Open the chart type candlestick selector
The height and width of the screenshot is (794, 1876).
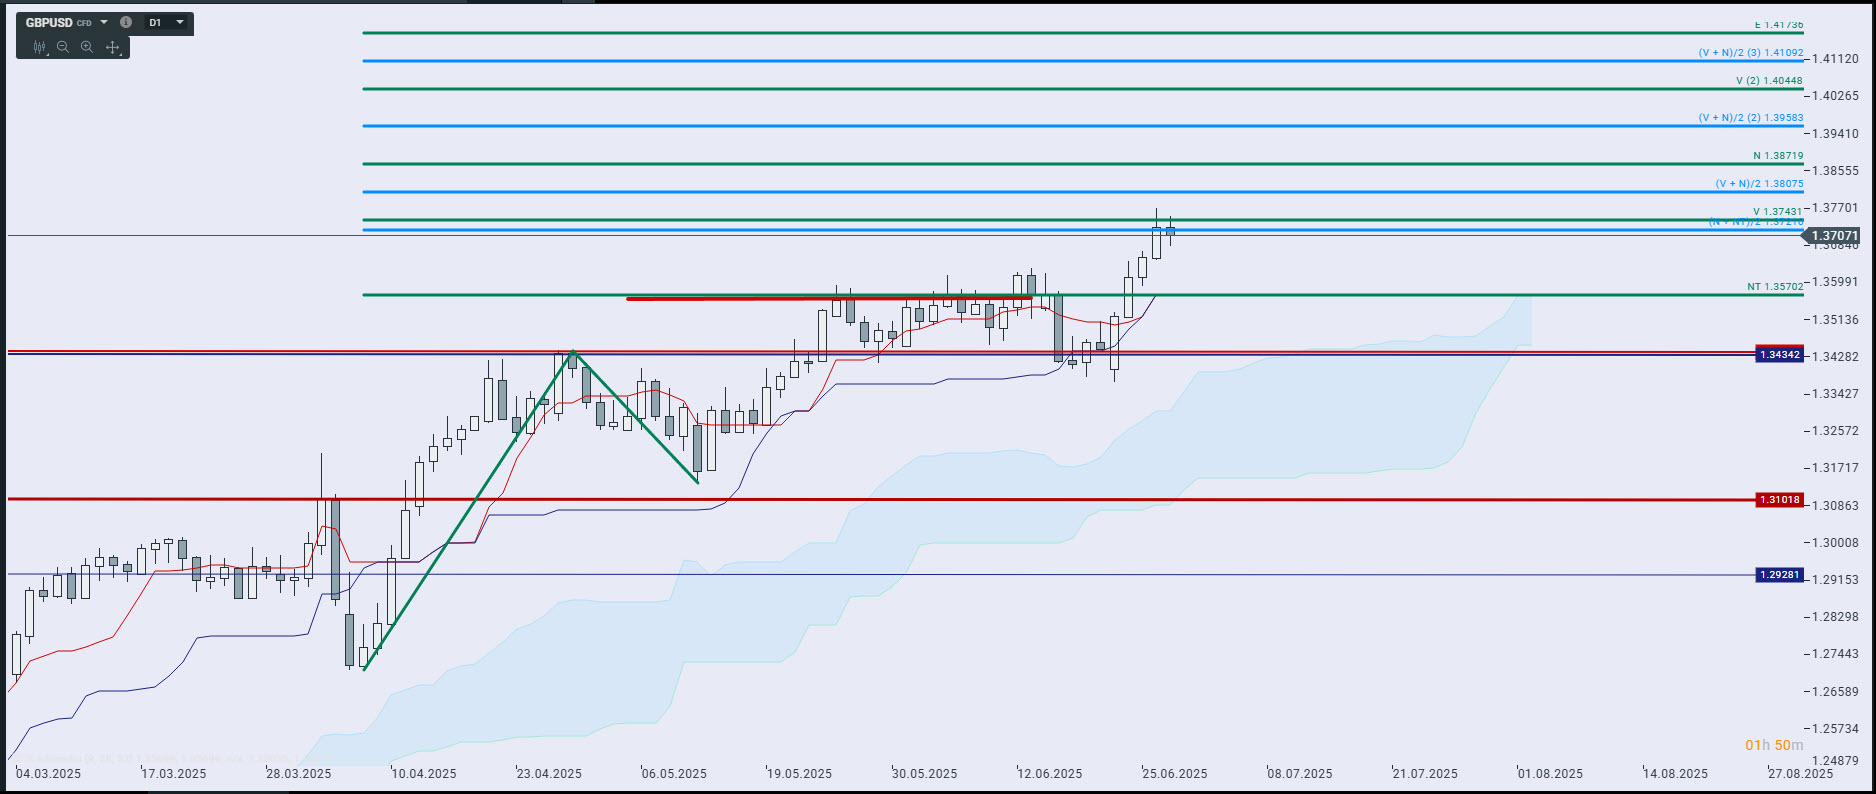click(x=40, y=47)
